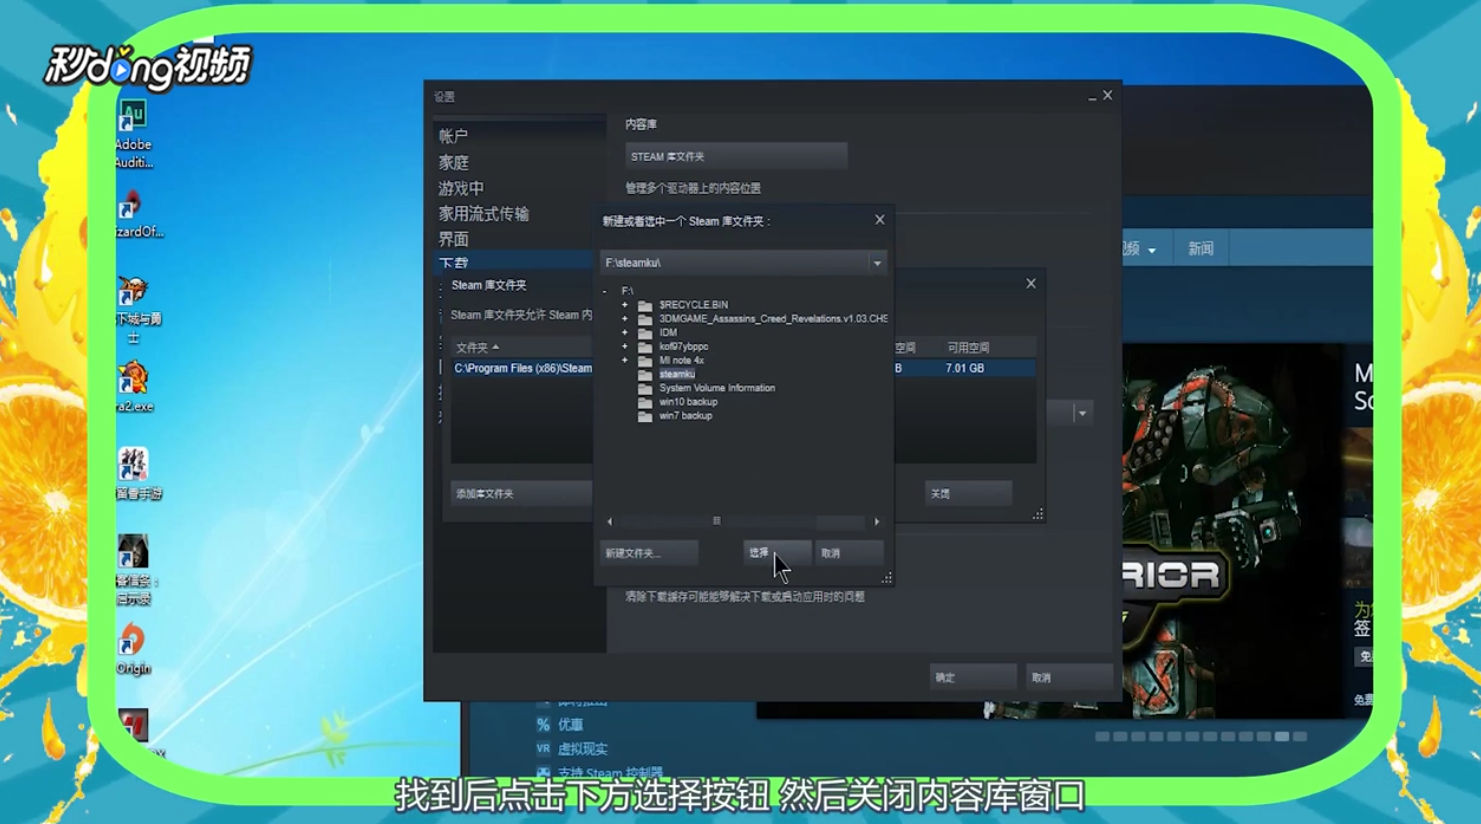This screenshot has height=824, width=1481.
Task: Expand the IDM folder node
Action: pos(625,333)
